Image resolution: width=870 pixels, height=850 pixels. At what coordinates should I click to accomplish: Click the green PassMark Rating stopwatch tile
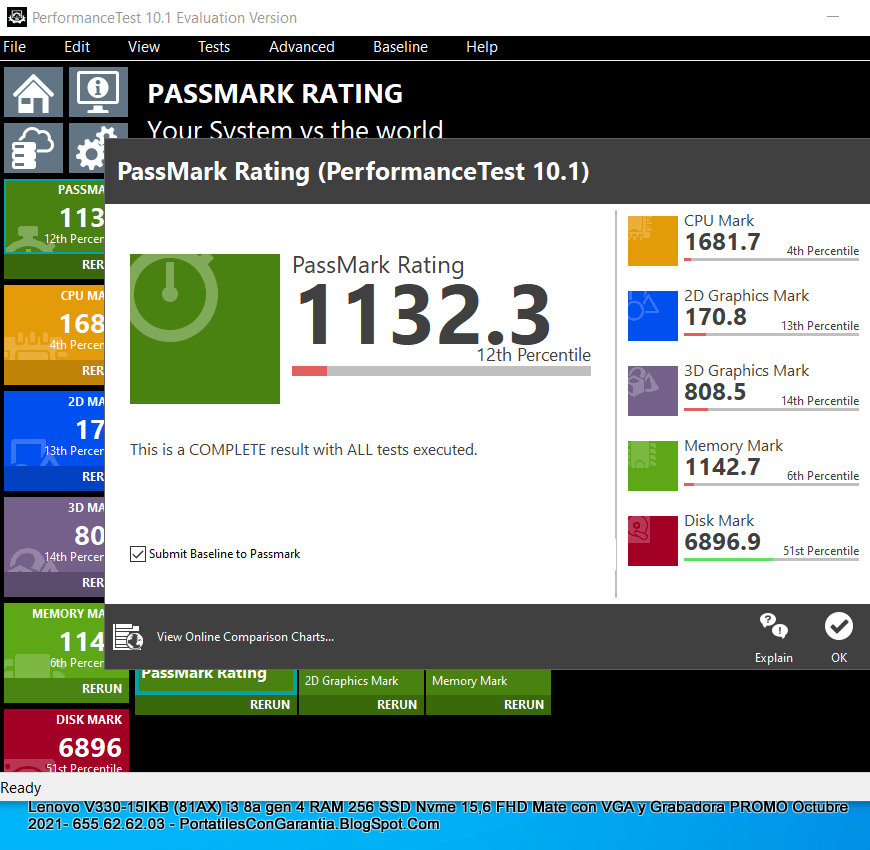tap(205, 328)
